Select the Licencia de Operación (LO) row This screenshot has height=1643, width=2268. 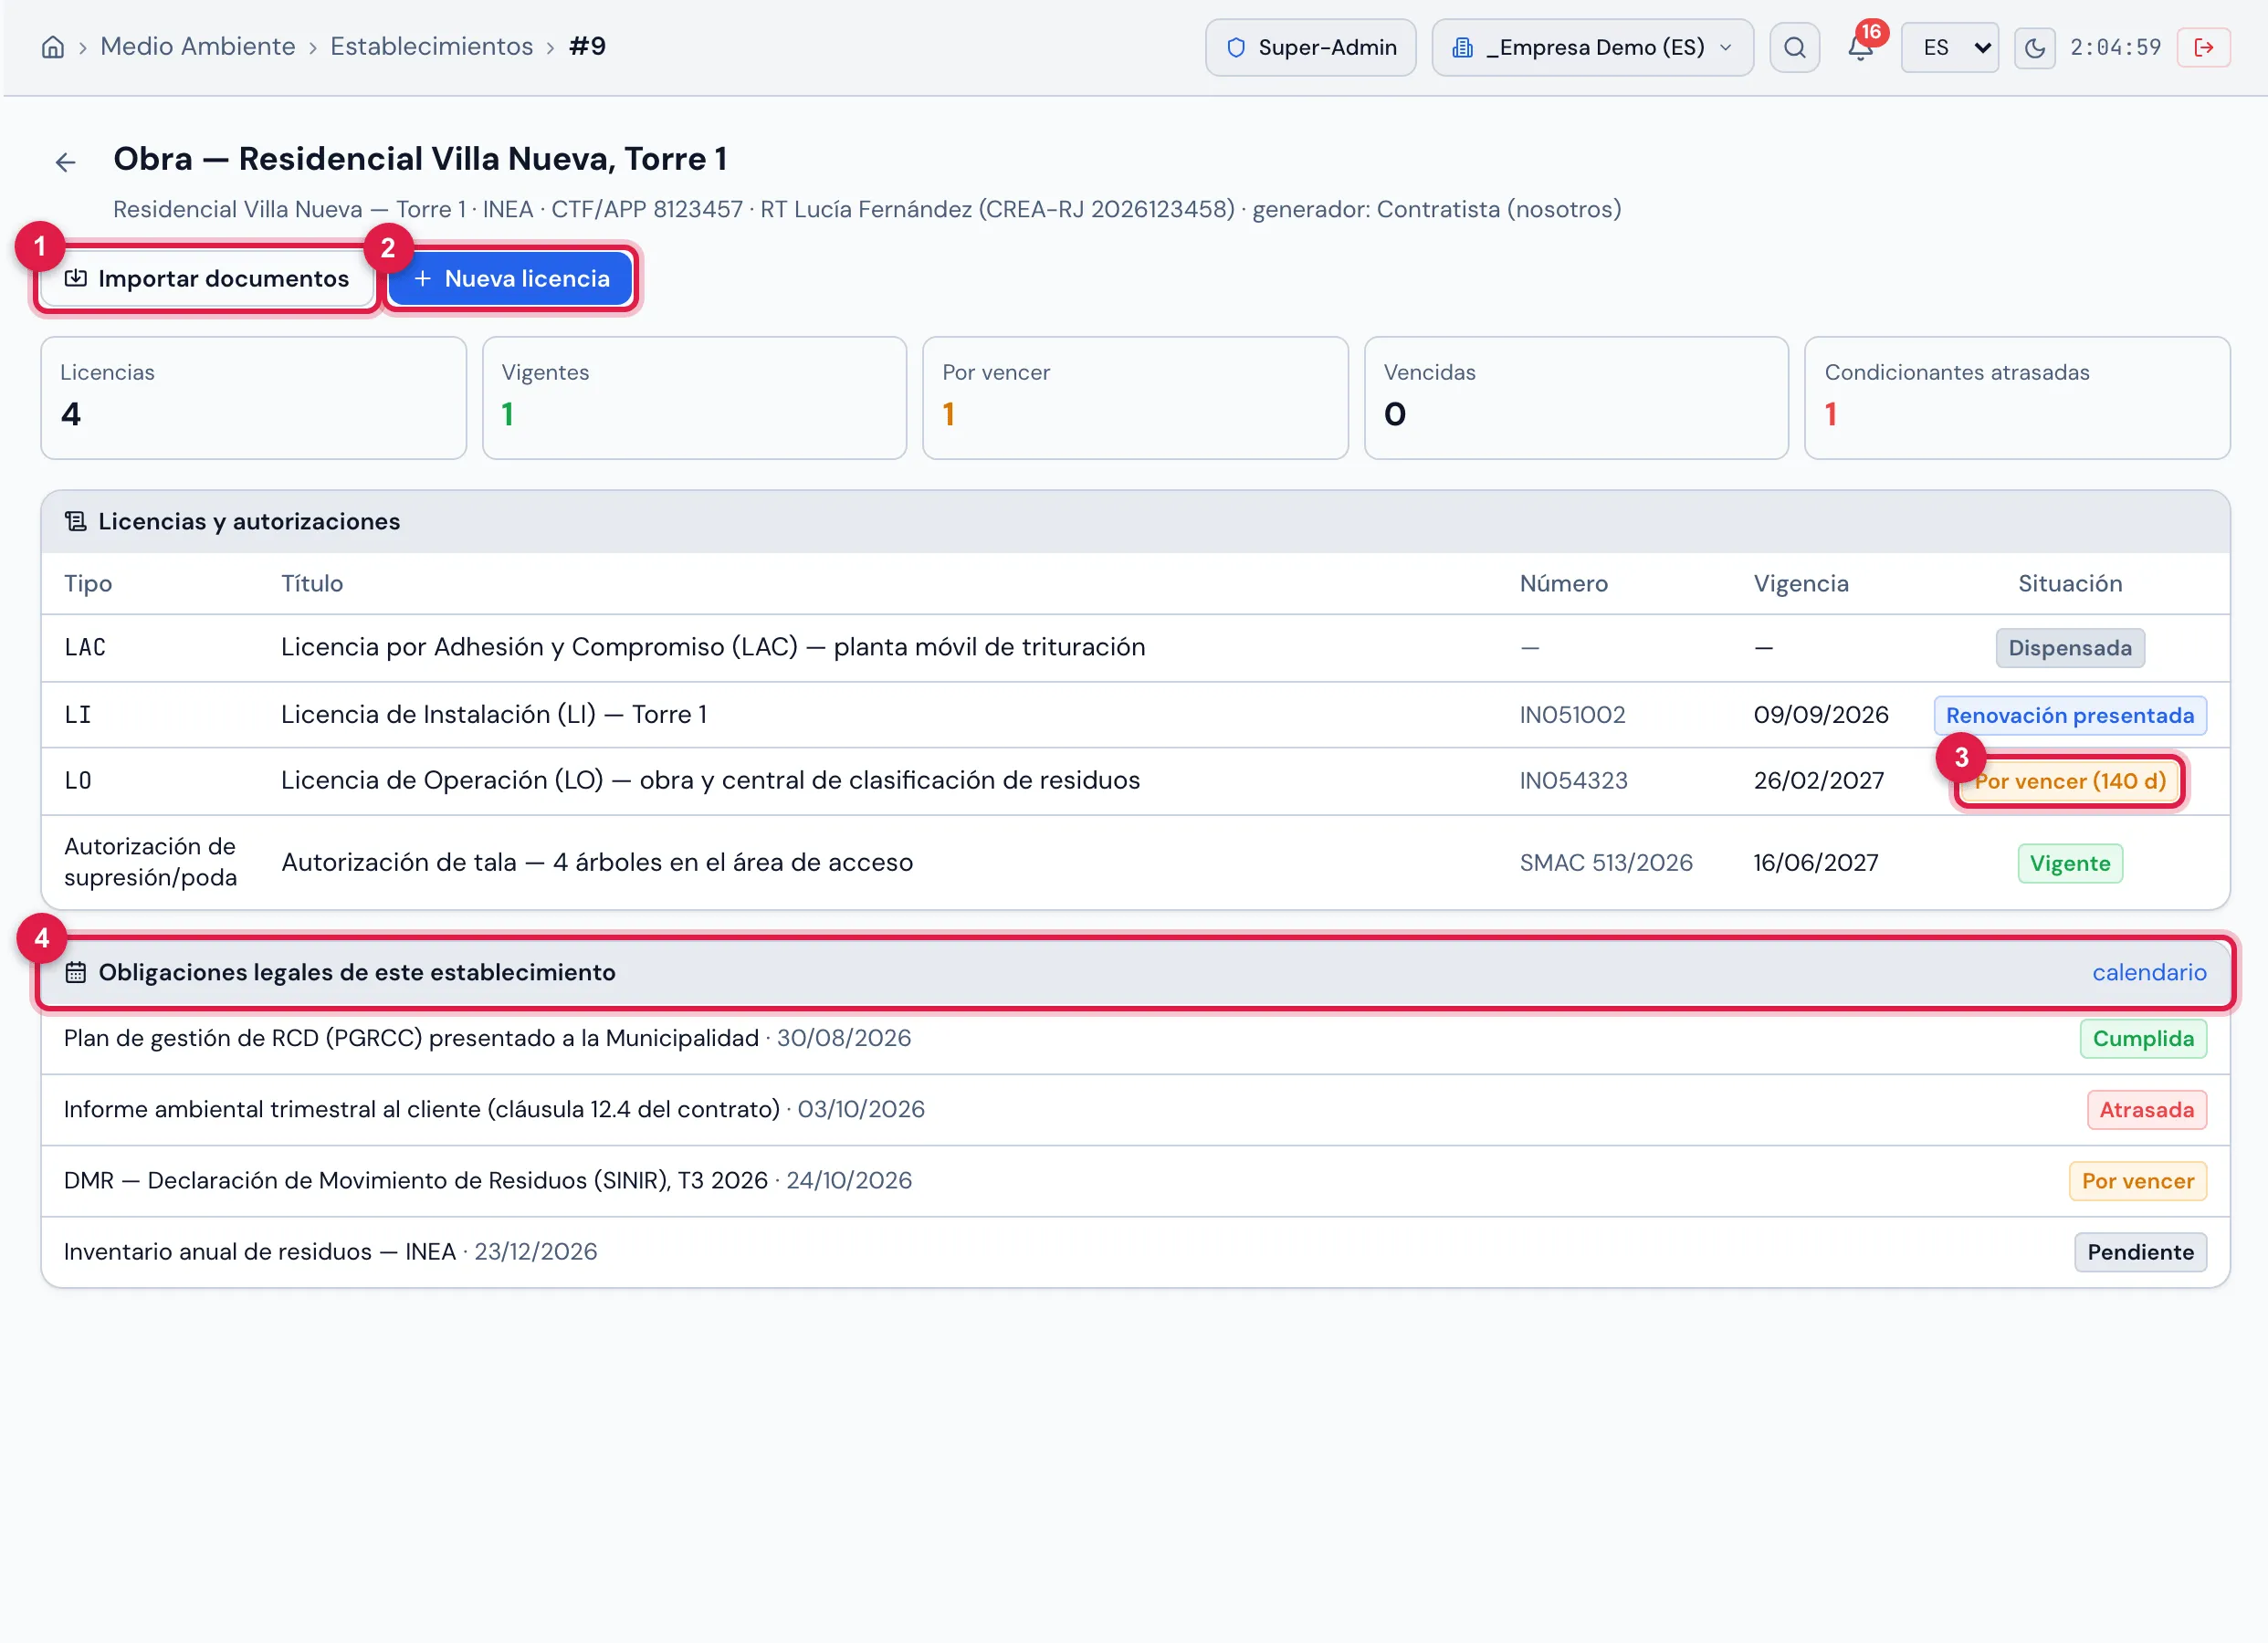[1135, 781]
